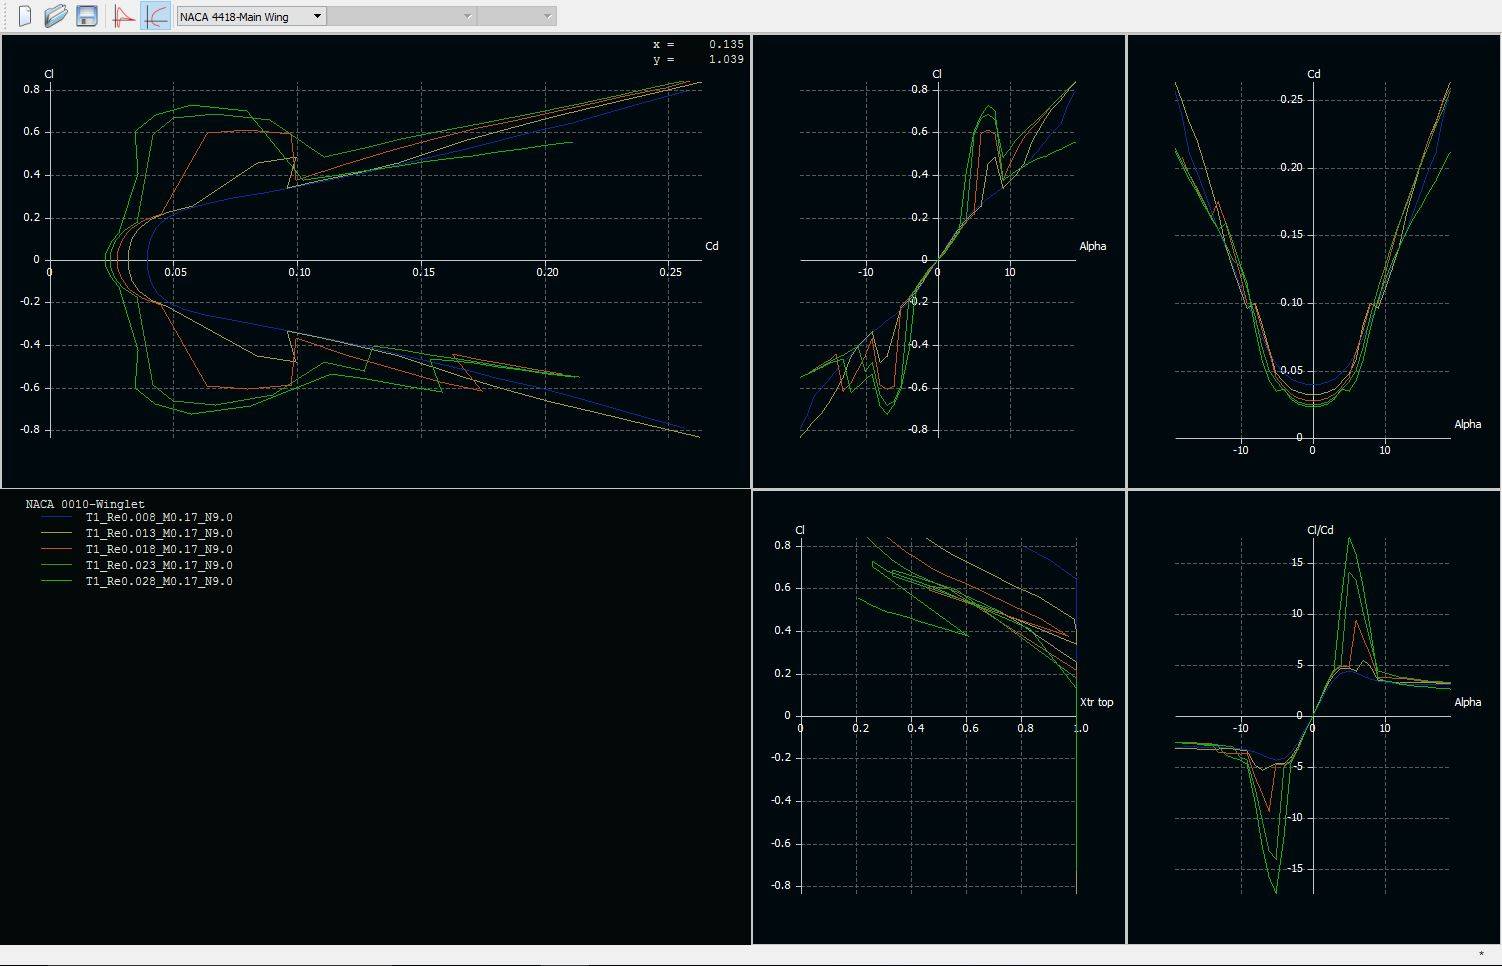Select the polar view toolbar icon
Screen dimensions: 1502x966
[x=155, y=16]
